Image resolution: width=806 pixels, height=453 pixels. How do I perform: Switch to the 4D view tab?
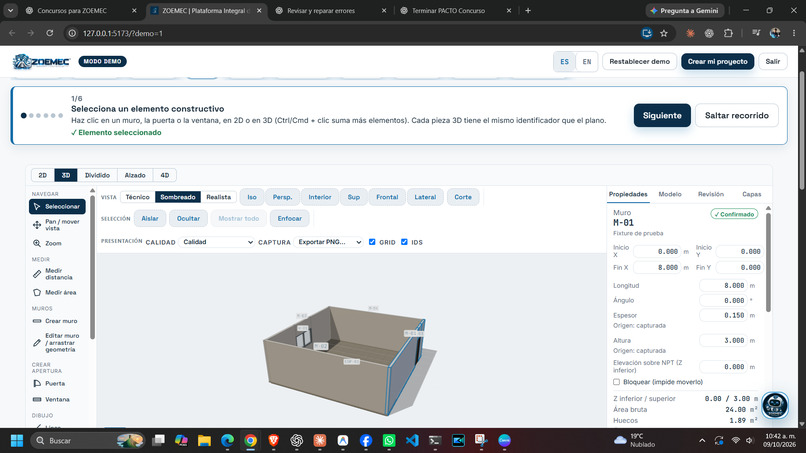[164, 175]
